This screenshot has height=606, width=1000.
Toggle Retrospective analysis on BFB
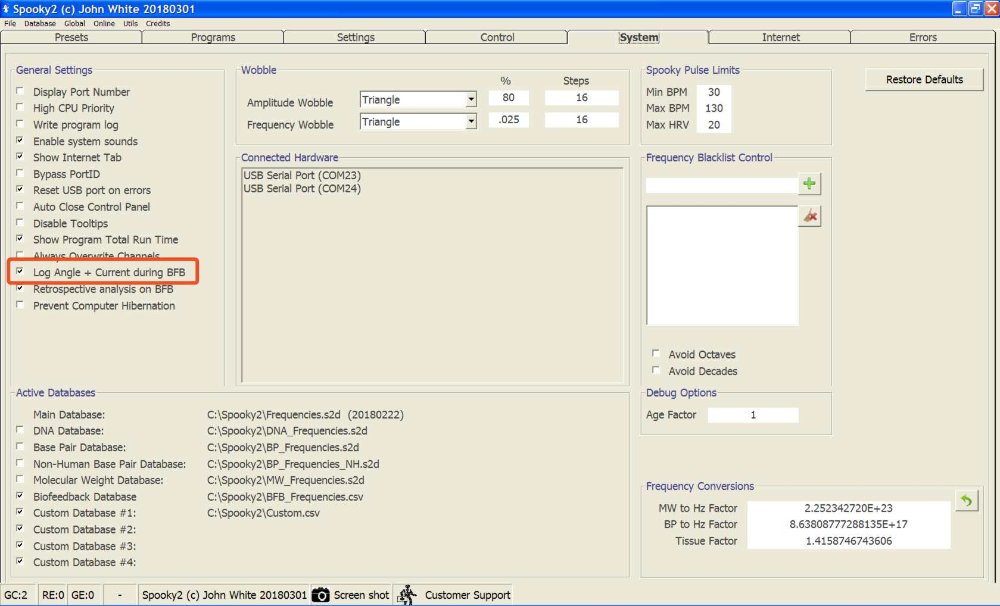[x=20, y=288]
